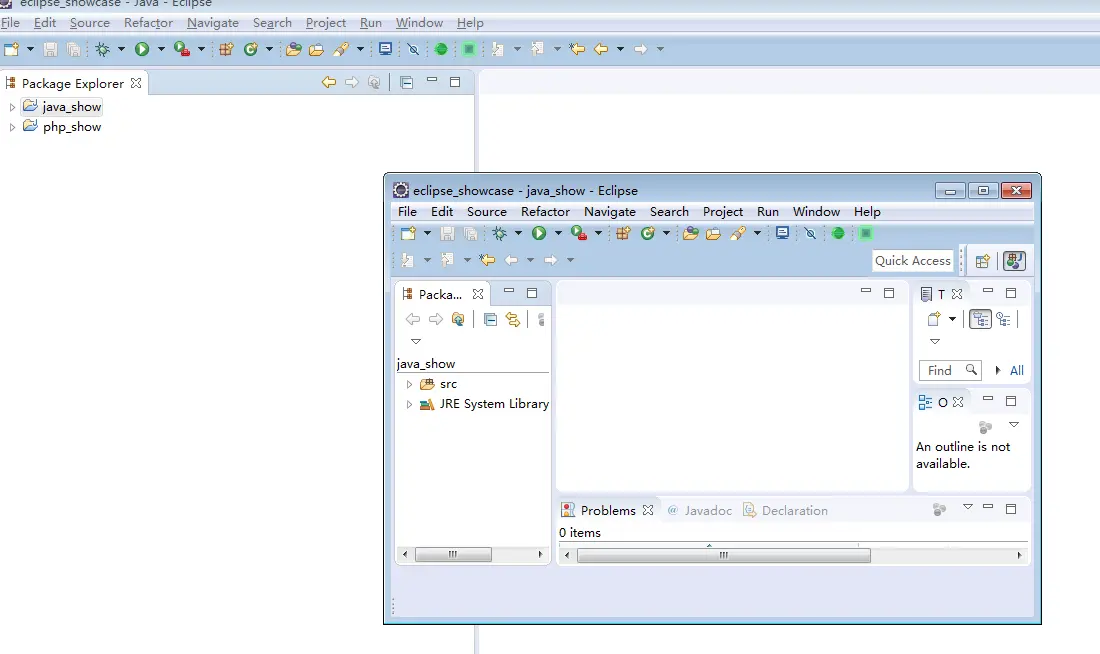This screenshot has height=654, width=1100.
Task: Click filter icon in Problems panel toolbar
Action: [939, 509]
